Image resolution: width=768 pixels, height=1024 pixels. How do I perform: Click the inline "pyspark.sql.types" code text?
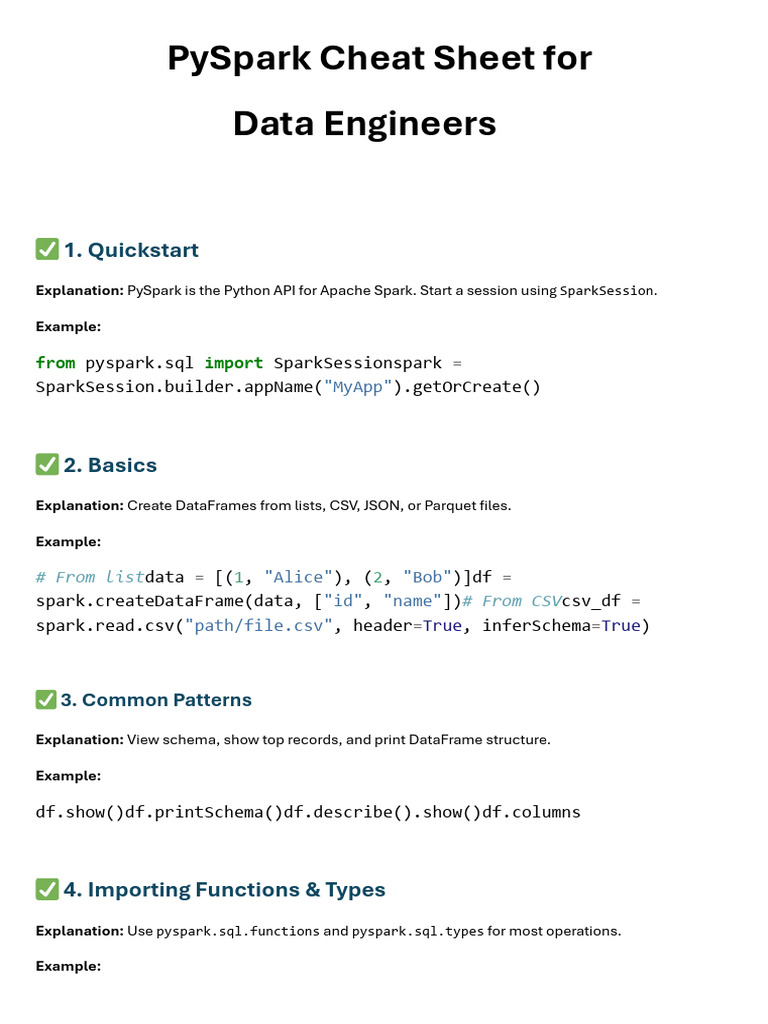click(417, 931)
